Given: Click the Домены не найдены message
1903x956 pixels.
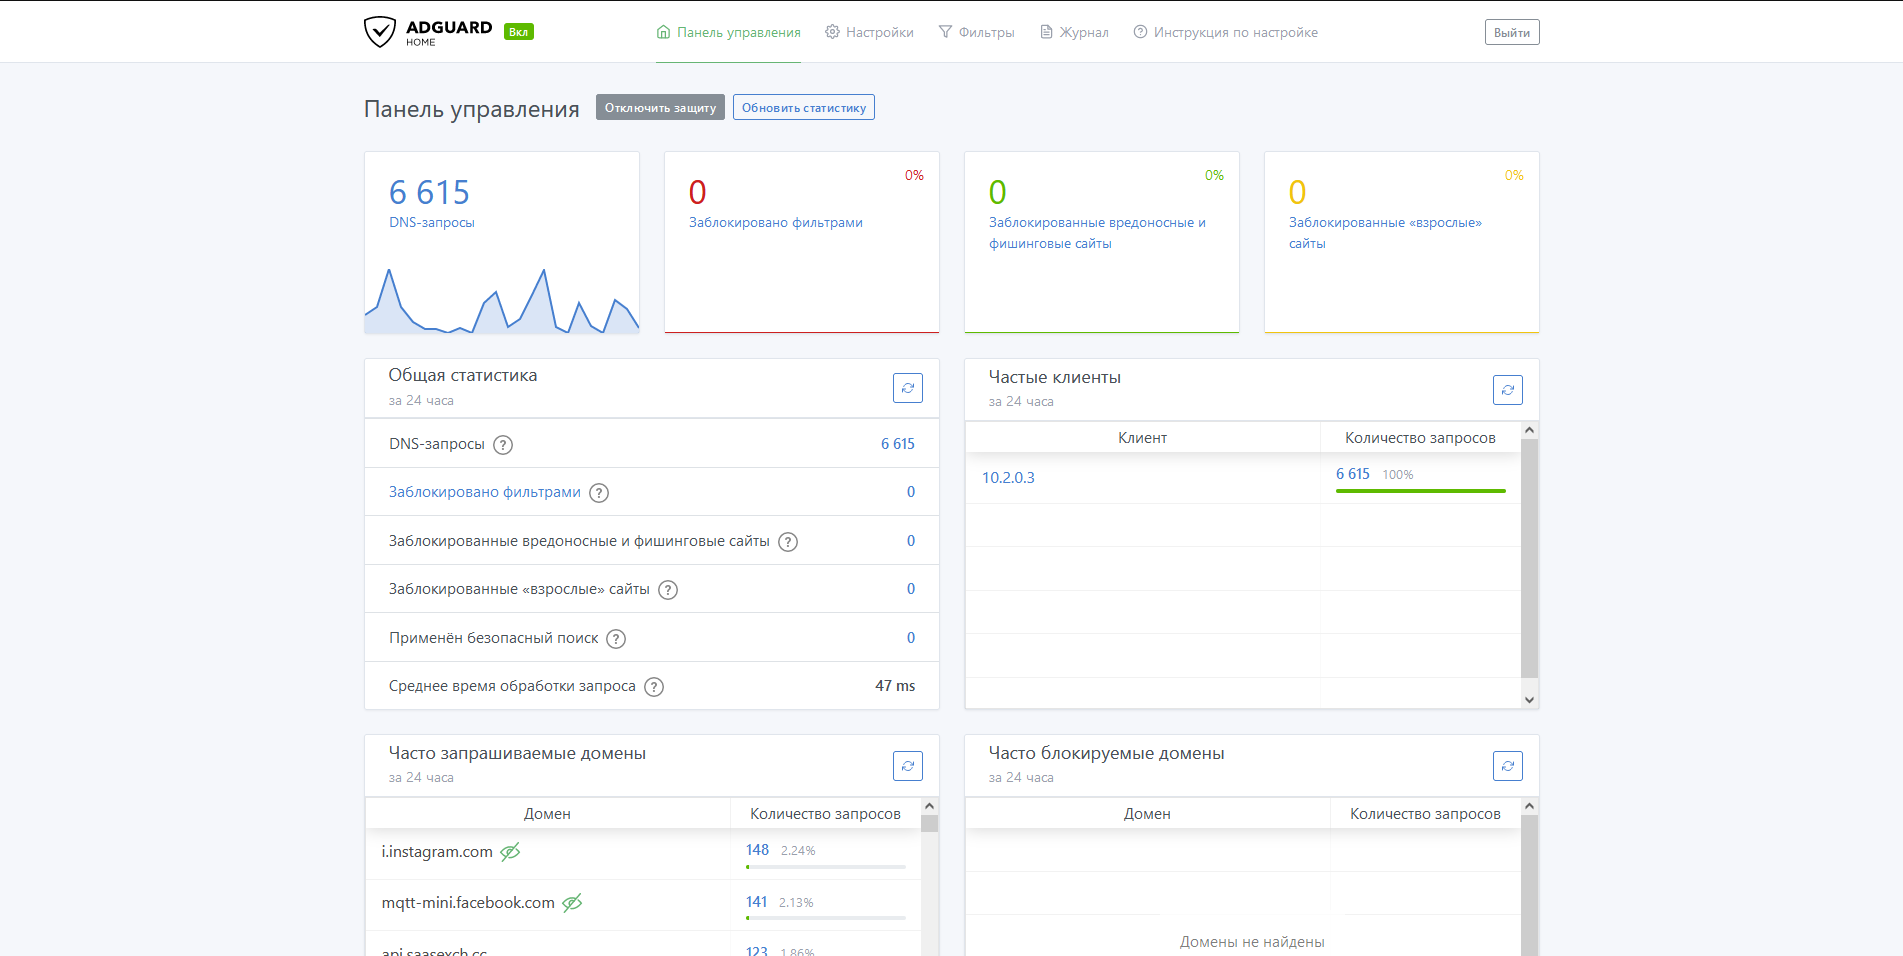Looking at the screenshot, I should point(1252,942).
